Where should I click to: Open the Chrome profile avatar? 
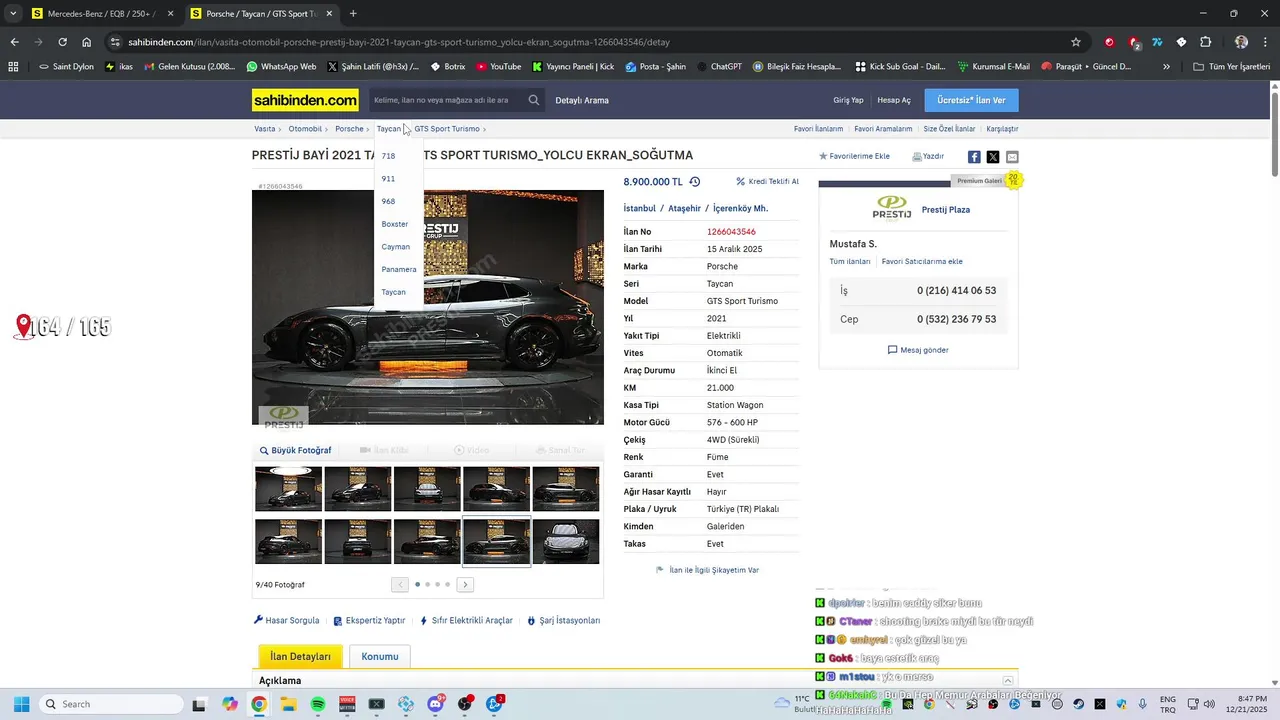[x=1241, y=42]
